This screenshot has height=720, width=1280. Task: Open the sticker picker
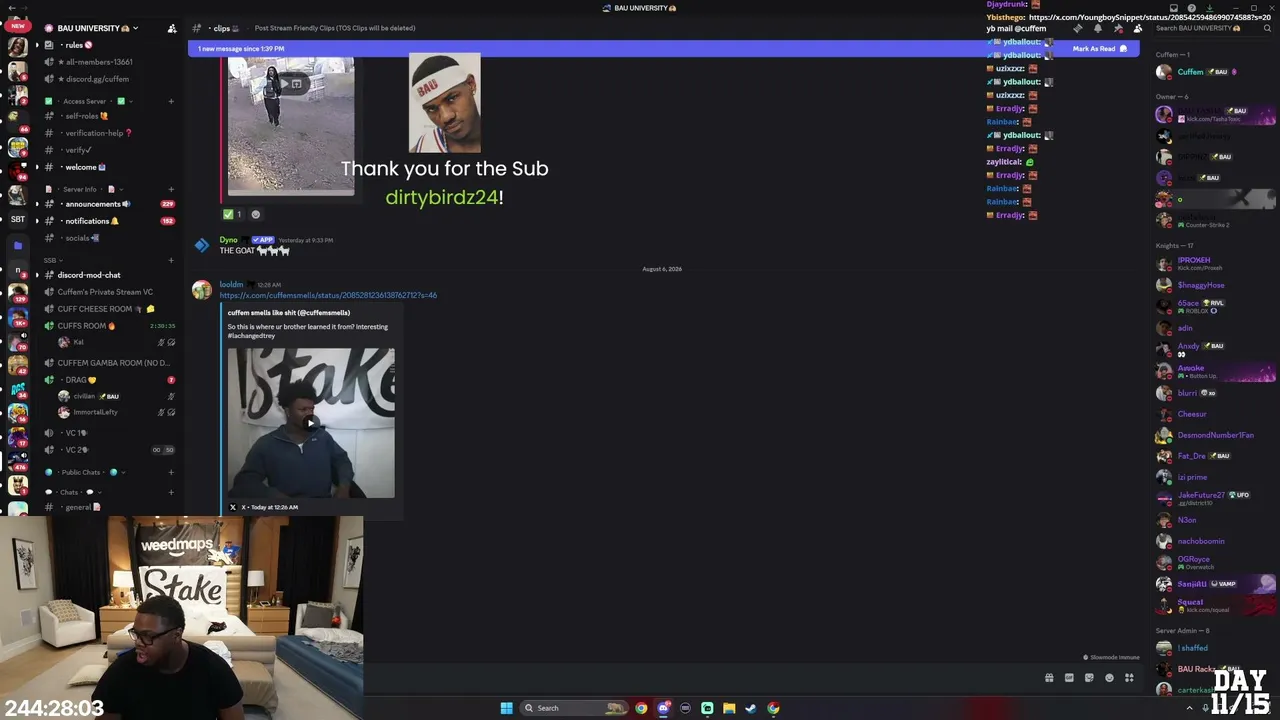click(1089, 678)
